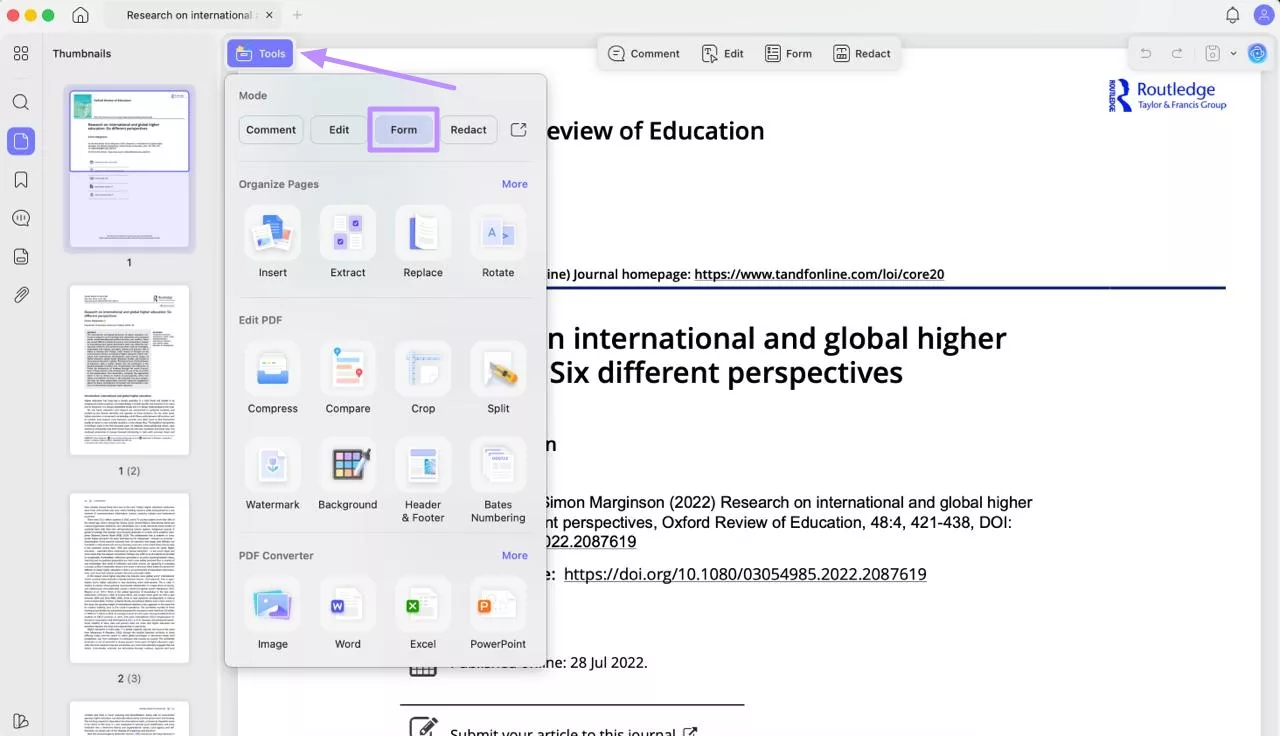Switch to Comment mode in Tools panel
Viewport: 1280px width, 736px height.
[271, 130]
